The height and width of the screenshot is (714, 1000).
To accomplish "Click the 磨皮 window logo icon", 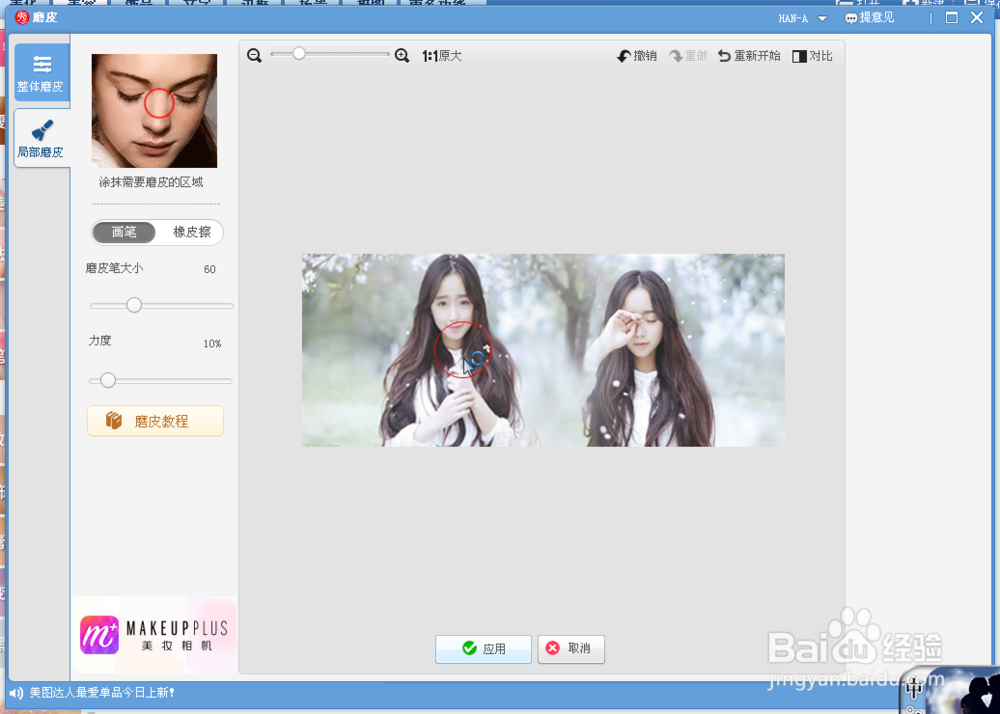I will 22,17.
